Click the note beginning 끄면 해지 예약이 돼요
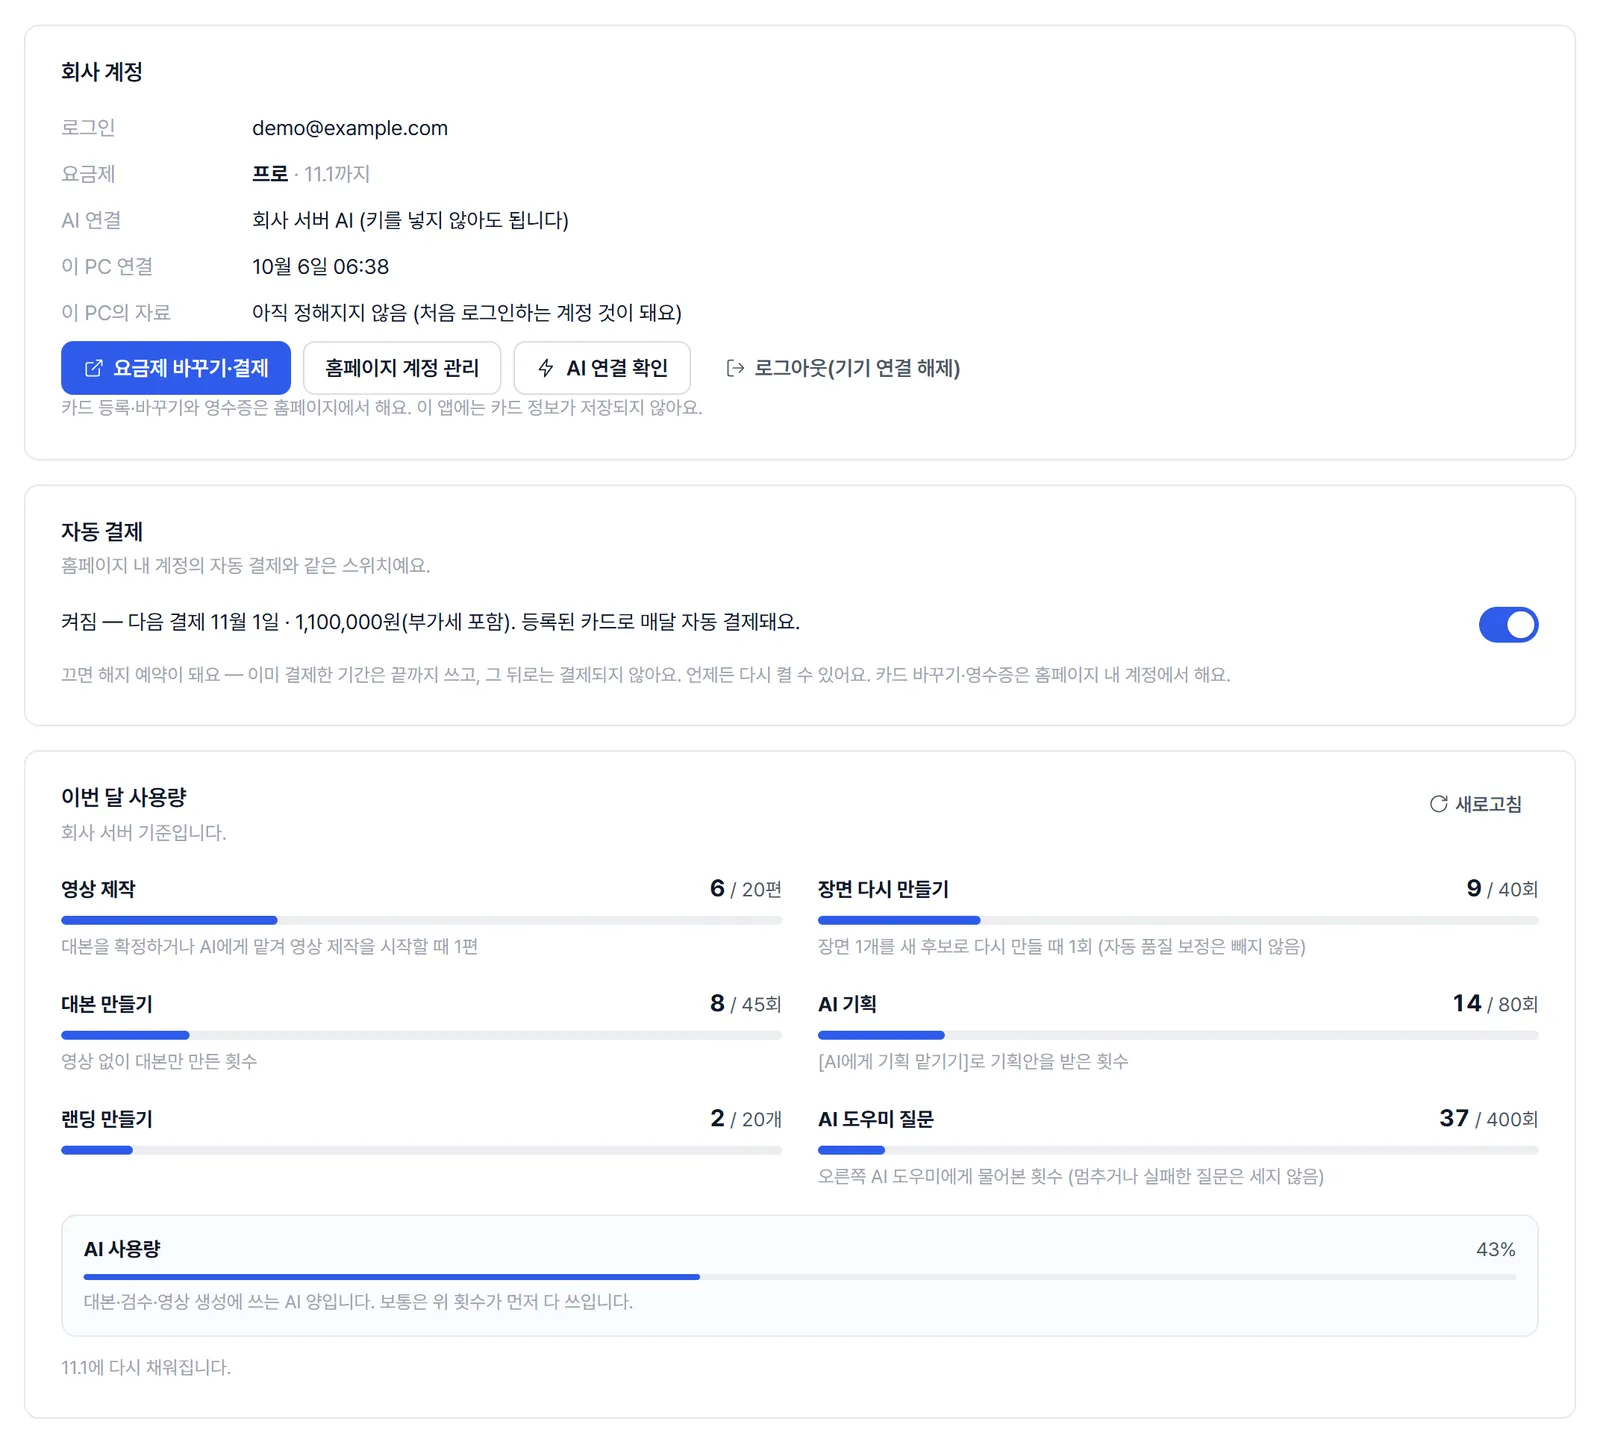1600x1442 pixels. tap(646, 675)
